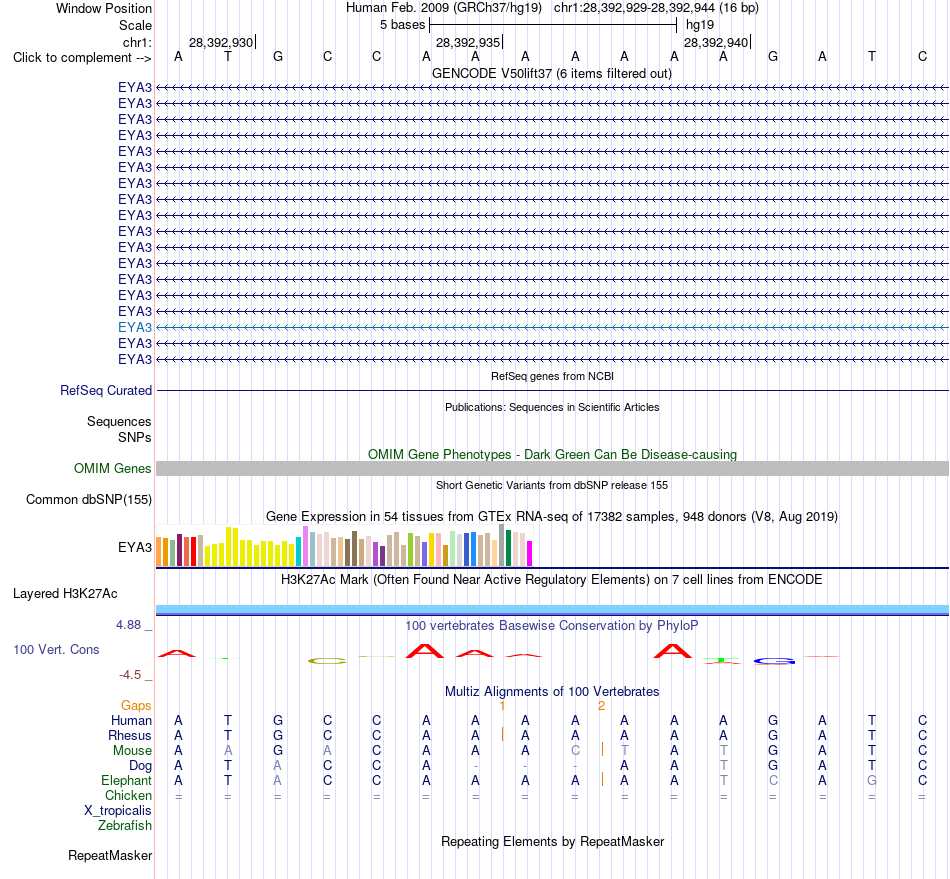Click the EYA3 label beside GTEx bar chart
Viewport: 950px width, 879px height.
pyautogui.click(x=135, y=548)
